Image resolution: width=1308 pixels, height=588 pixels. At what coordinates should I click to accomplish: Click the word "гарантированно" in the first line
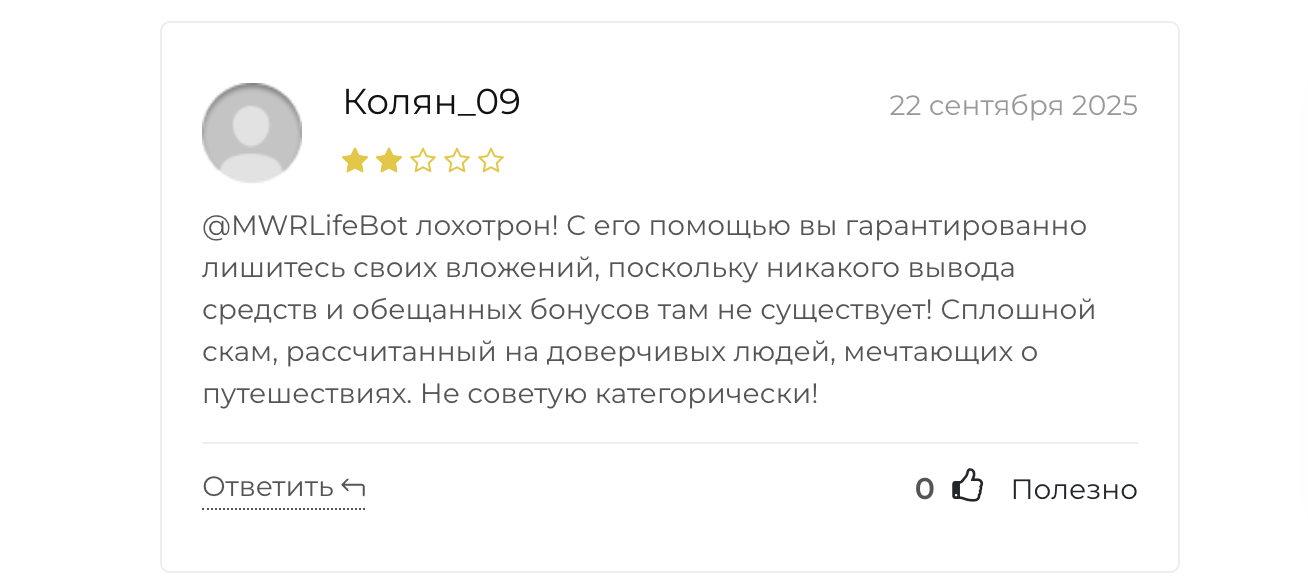pos(966,226)
